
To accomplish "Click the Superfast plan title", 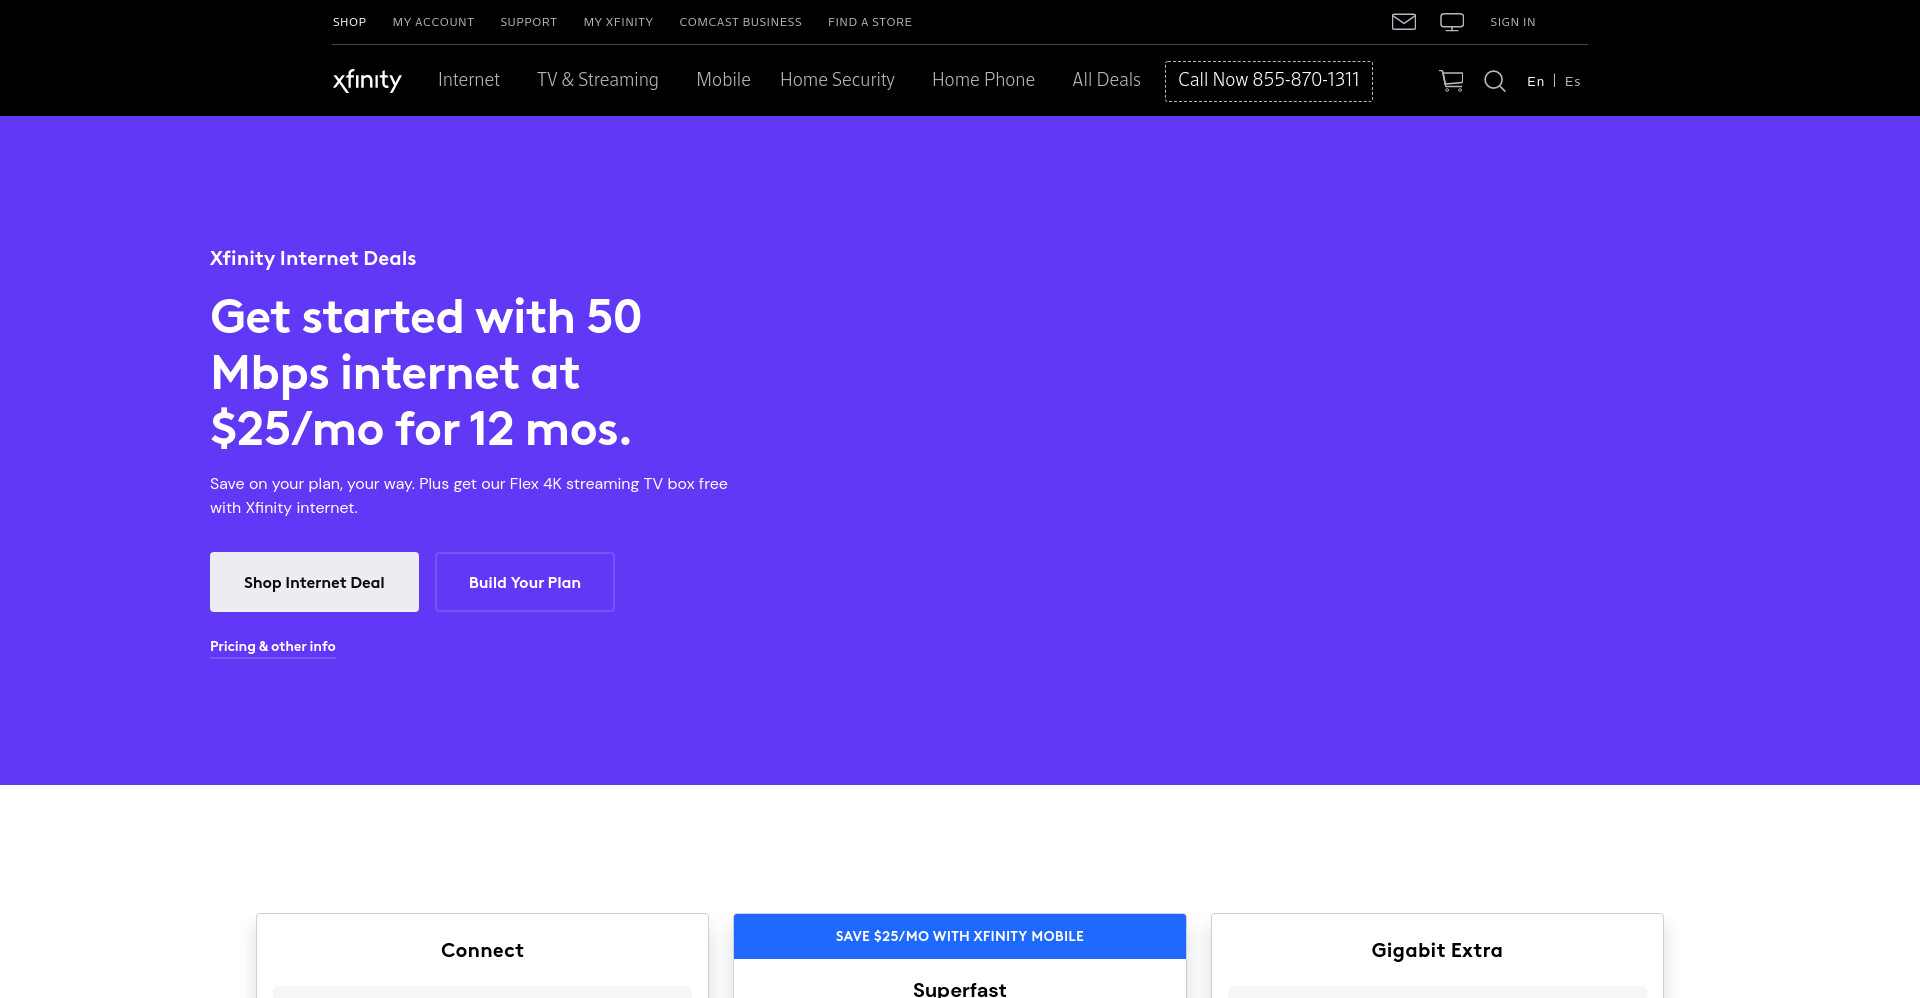I will point(960,988).
